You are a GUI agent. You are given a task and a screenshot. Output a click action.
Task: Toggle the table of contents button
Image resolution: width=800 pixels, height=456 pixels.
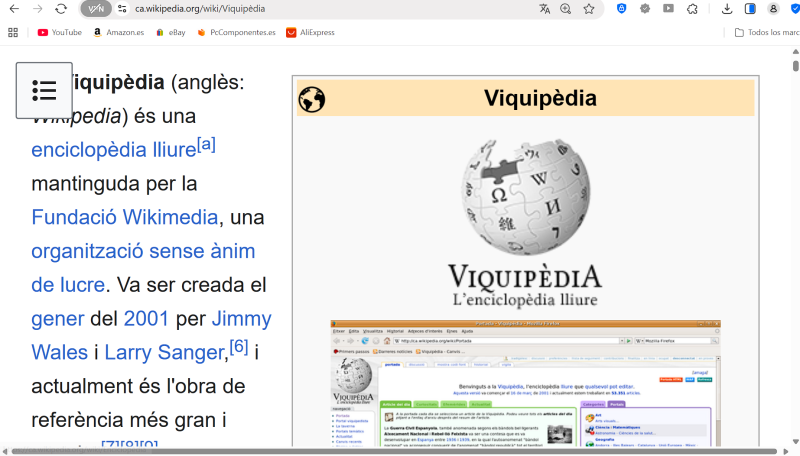pyautogui.click(x=44, y=90)
